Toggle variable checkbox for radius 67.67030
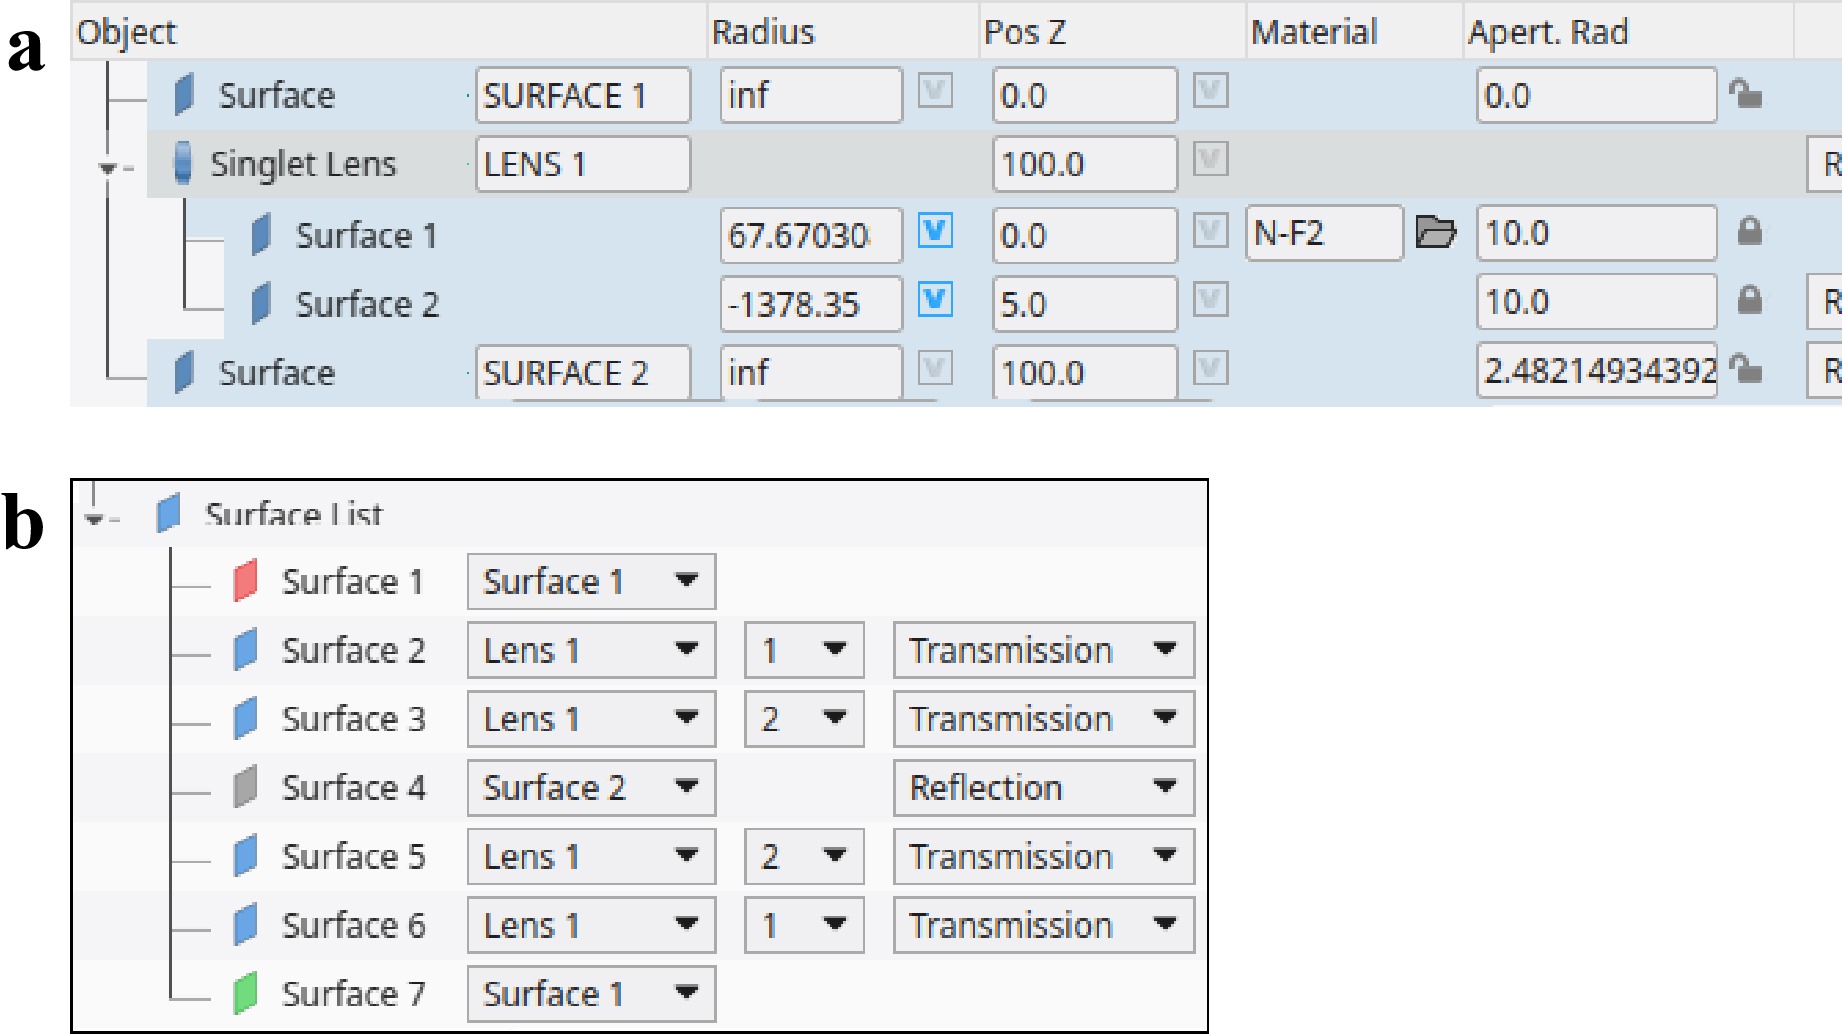 (935, 232)
